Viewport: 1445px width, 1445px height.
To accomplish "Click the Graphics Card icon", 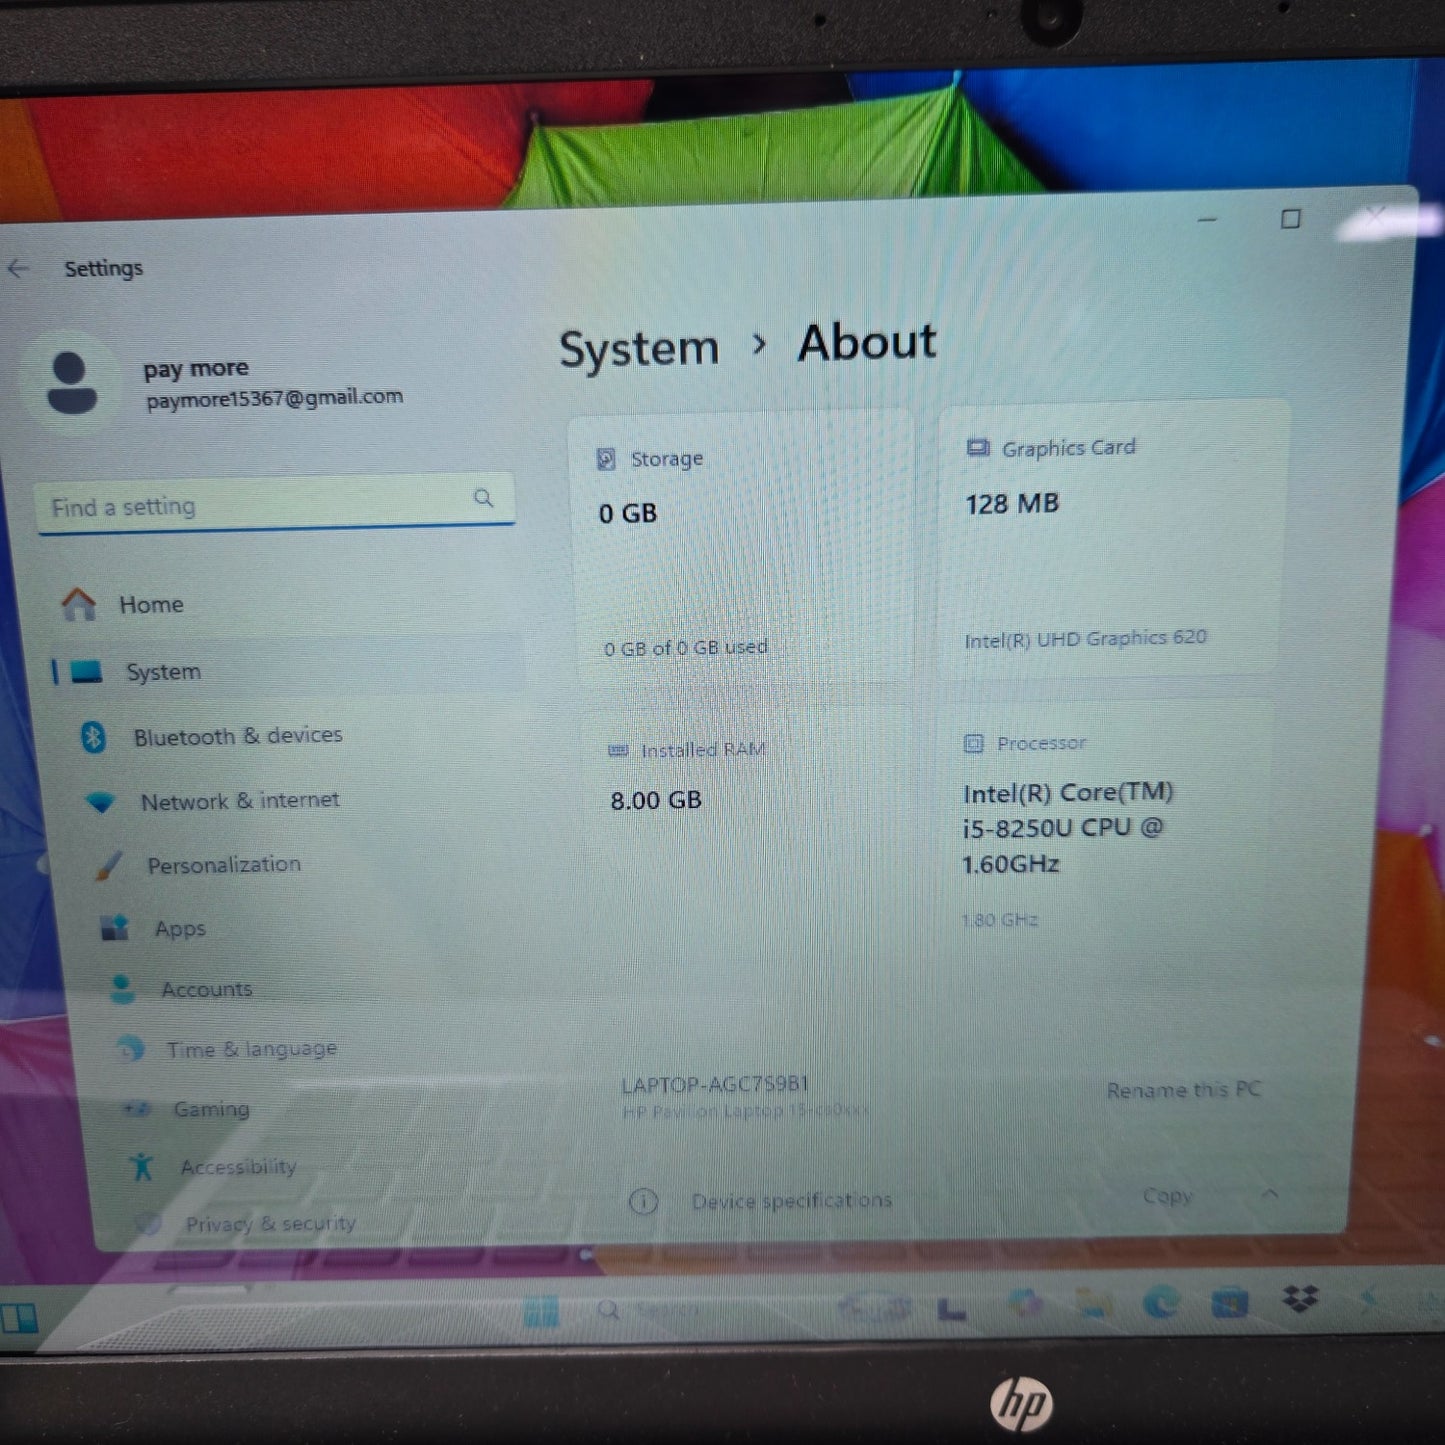I will [977, 448].
